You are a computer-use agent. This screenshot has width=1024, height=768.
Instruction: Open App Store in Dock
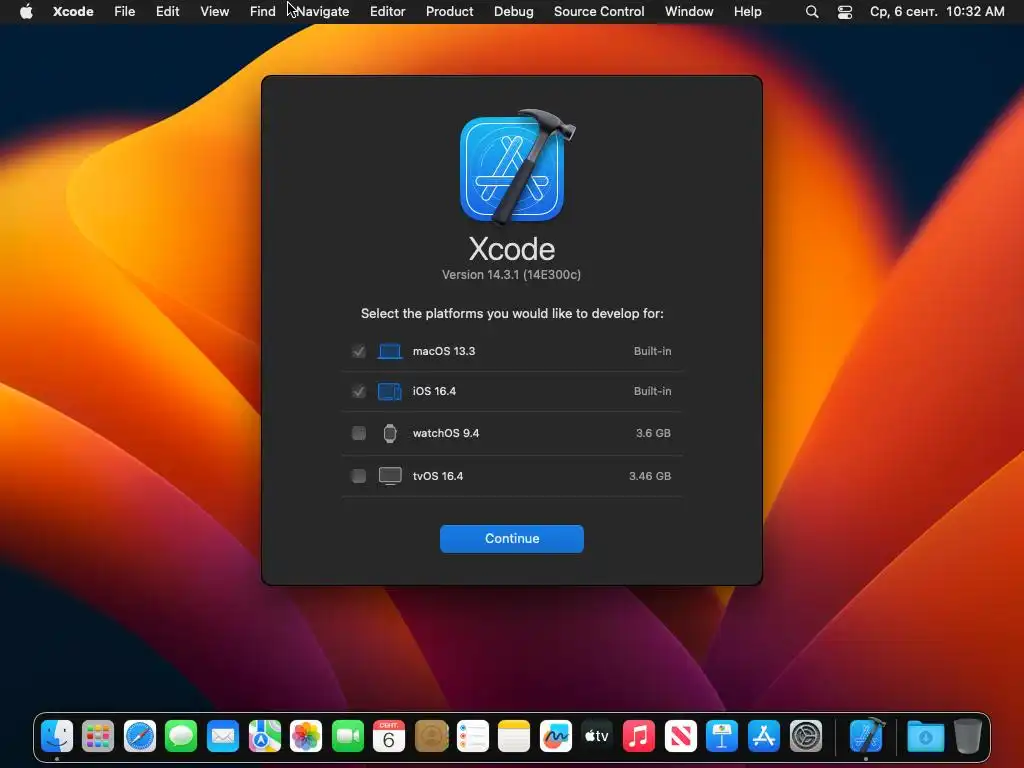coord(763,737)
